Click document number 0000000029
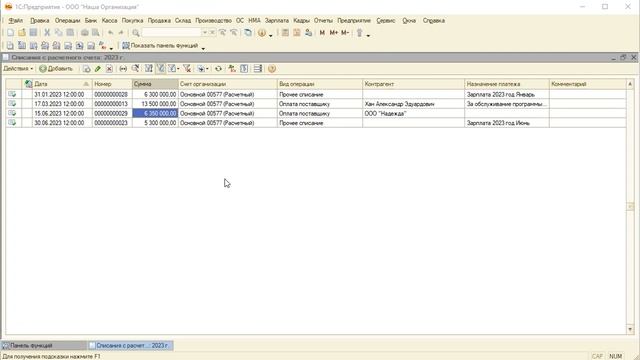 coord(111,113)
